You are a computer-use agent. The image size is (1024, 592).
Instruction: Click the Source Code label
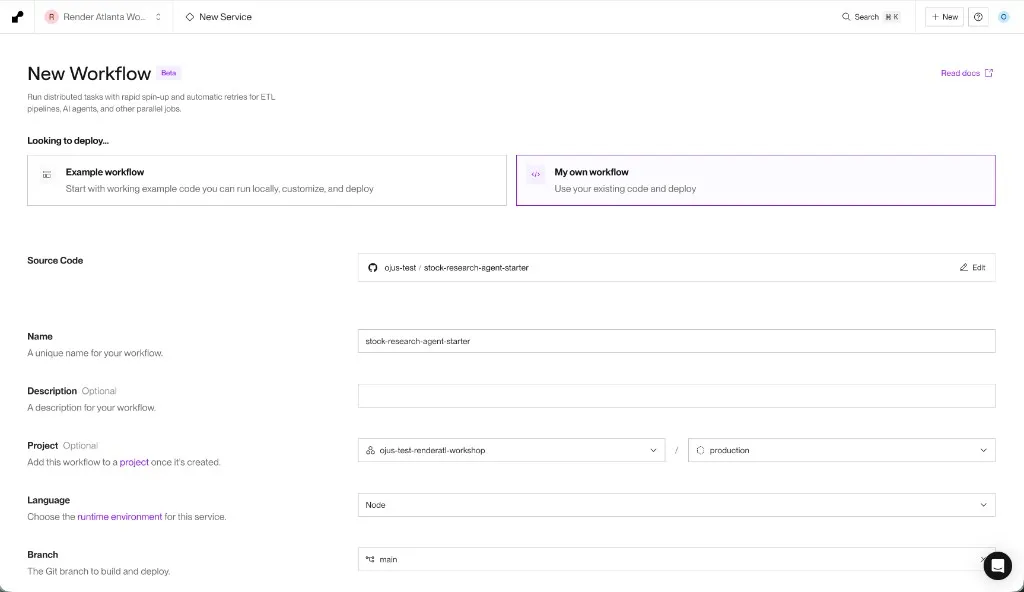tap(55, 261)
